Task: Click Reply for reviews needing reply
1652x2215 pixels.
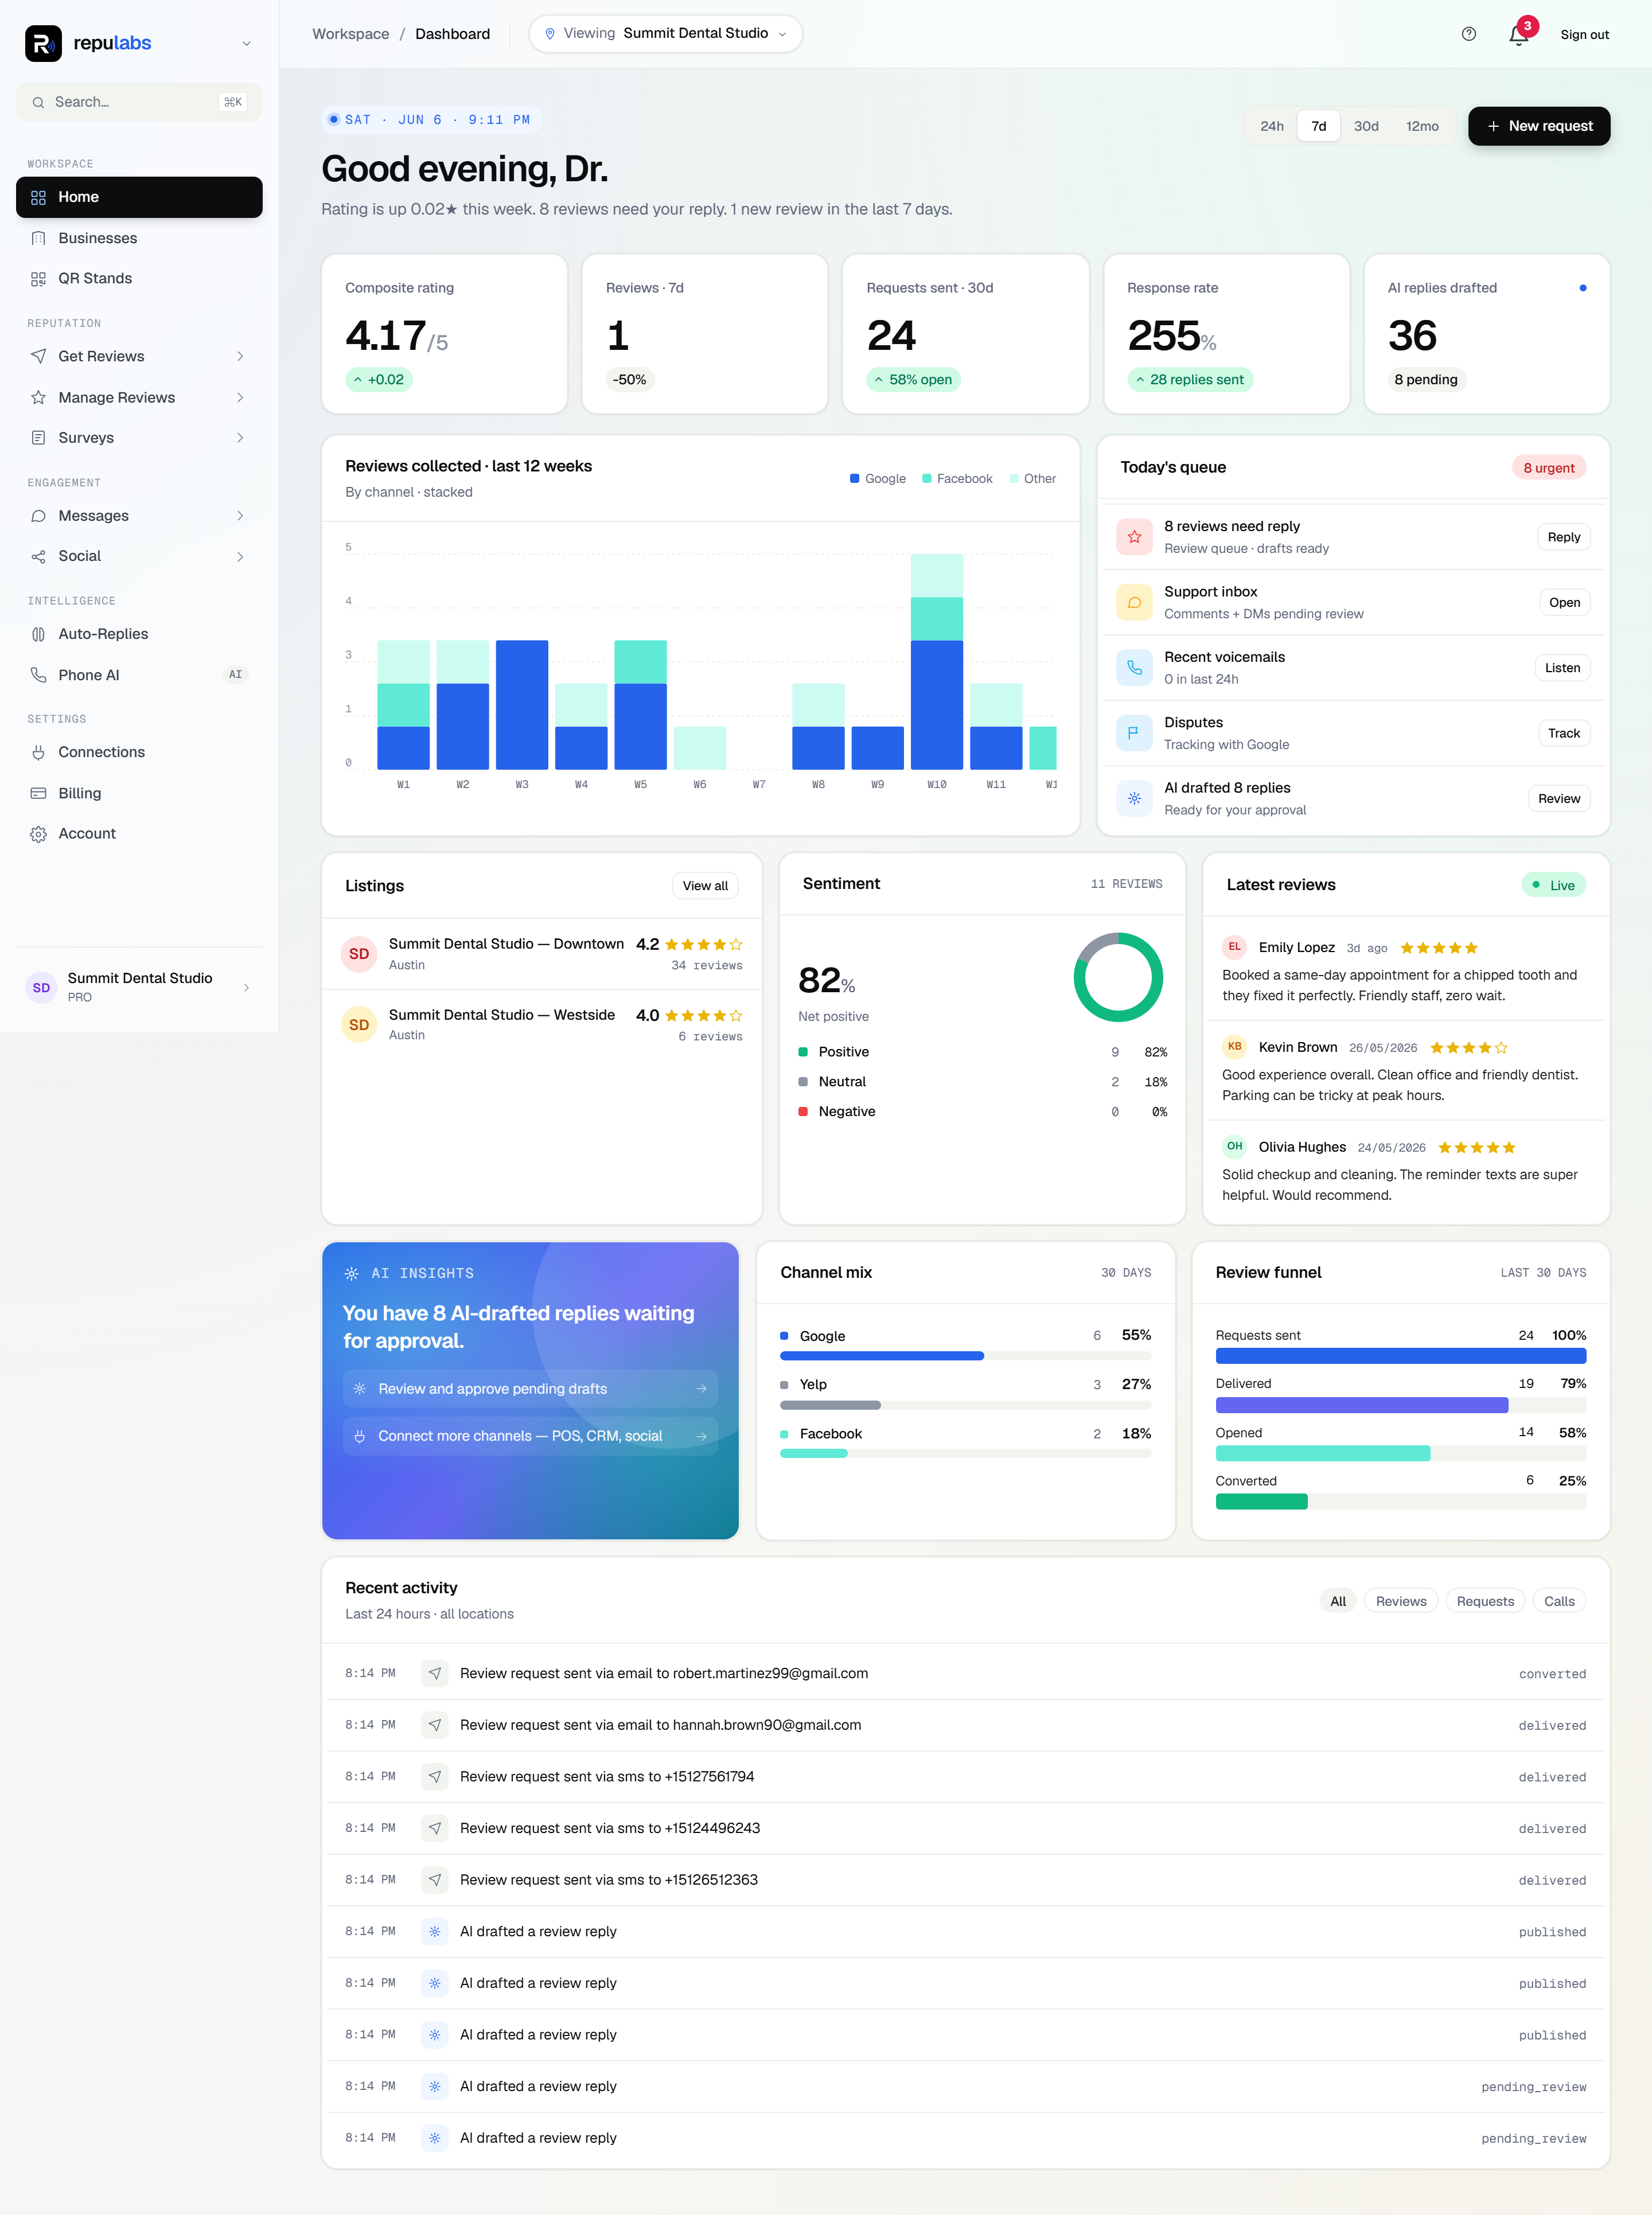Action: (1563, 537)
